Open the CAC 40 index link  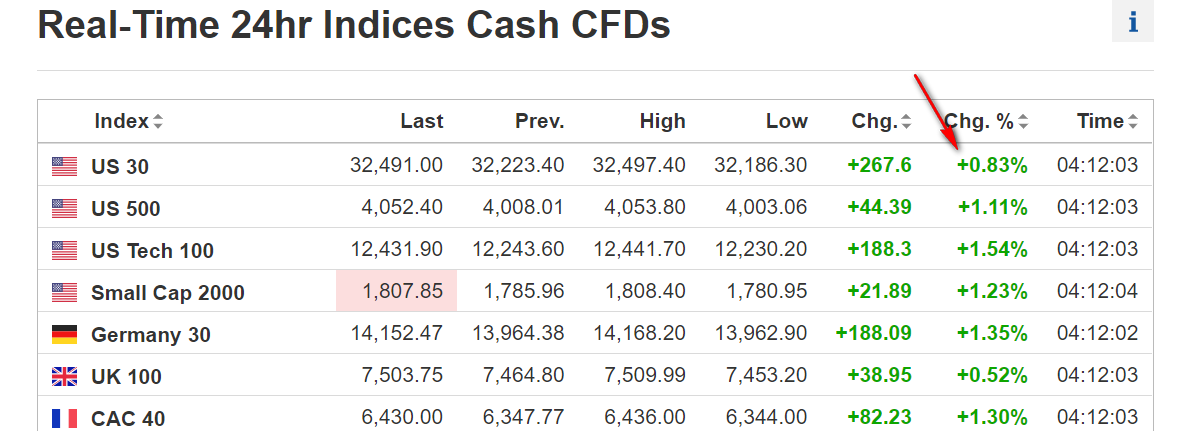click(128, 419)
